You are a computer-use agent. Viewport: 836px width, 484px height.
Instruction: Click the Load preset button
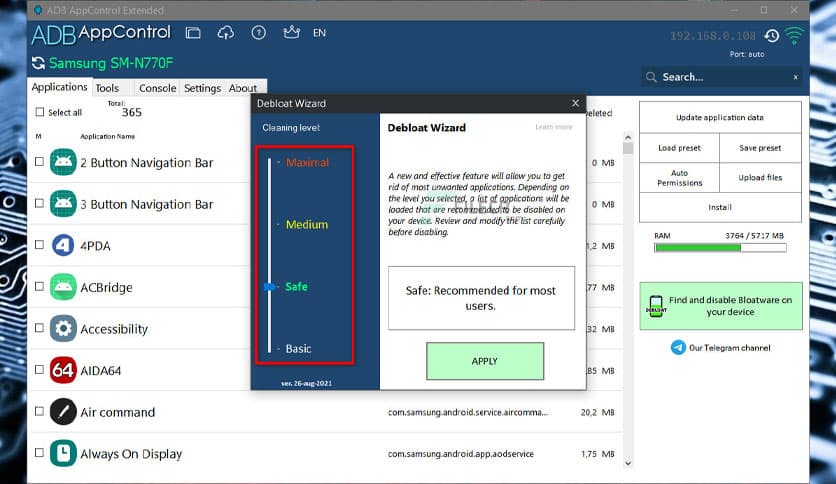click(x=679, y=148)
